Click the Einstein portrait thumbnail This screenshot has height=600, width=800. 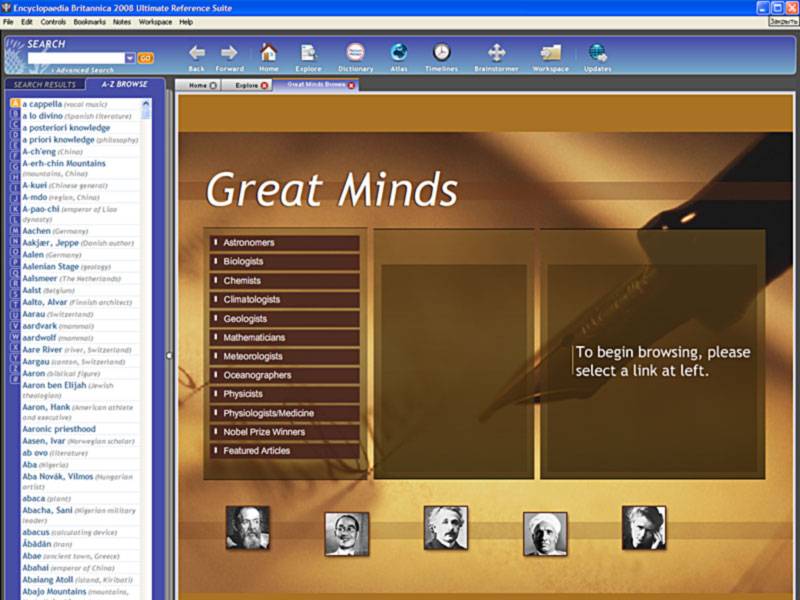(x=445, y=528)
